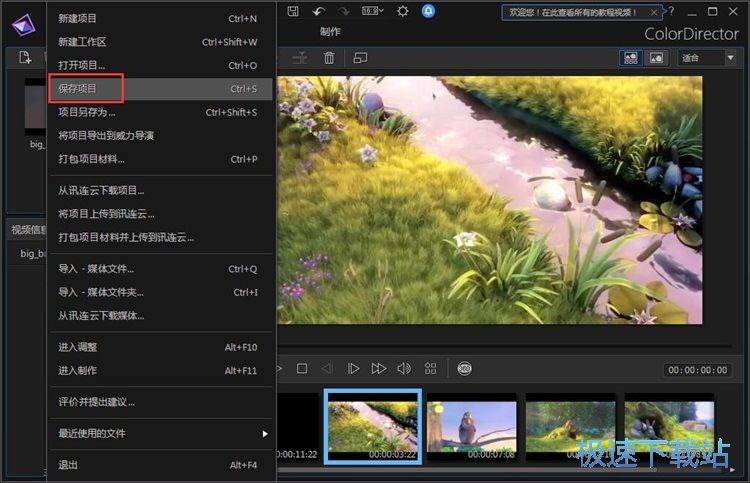
Task: Click the import media file icon
Action: [x=25, y=58]
